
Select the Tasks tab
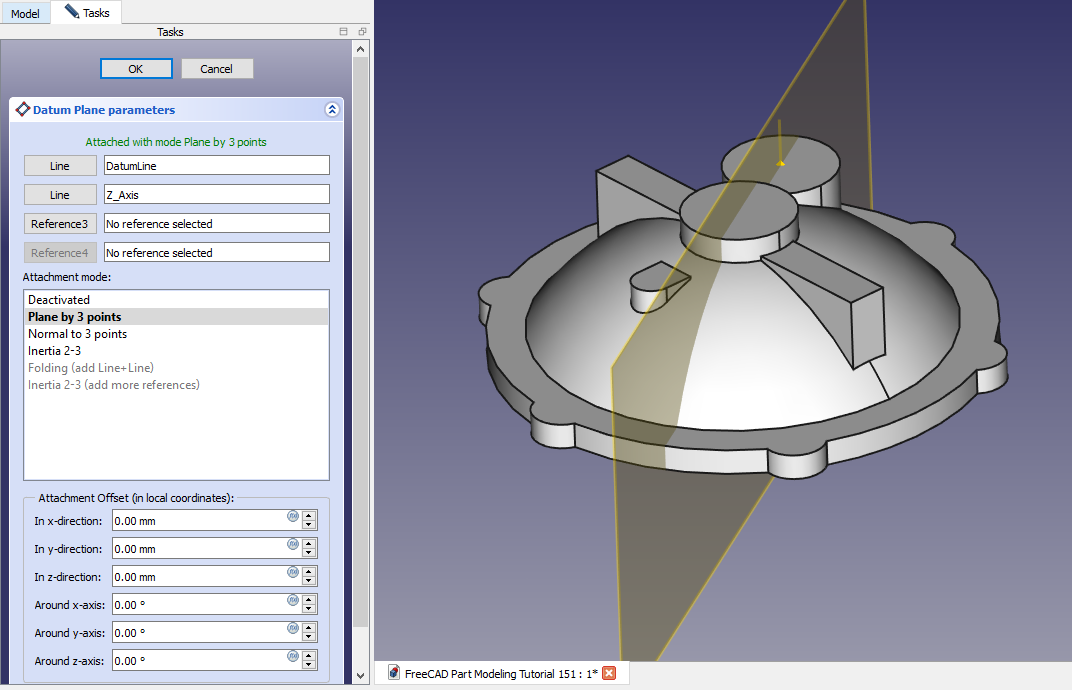[x=88, y=13]
